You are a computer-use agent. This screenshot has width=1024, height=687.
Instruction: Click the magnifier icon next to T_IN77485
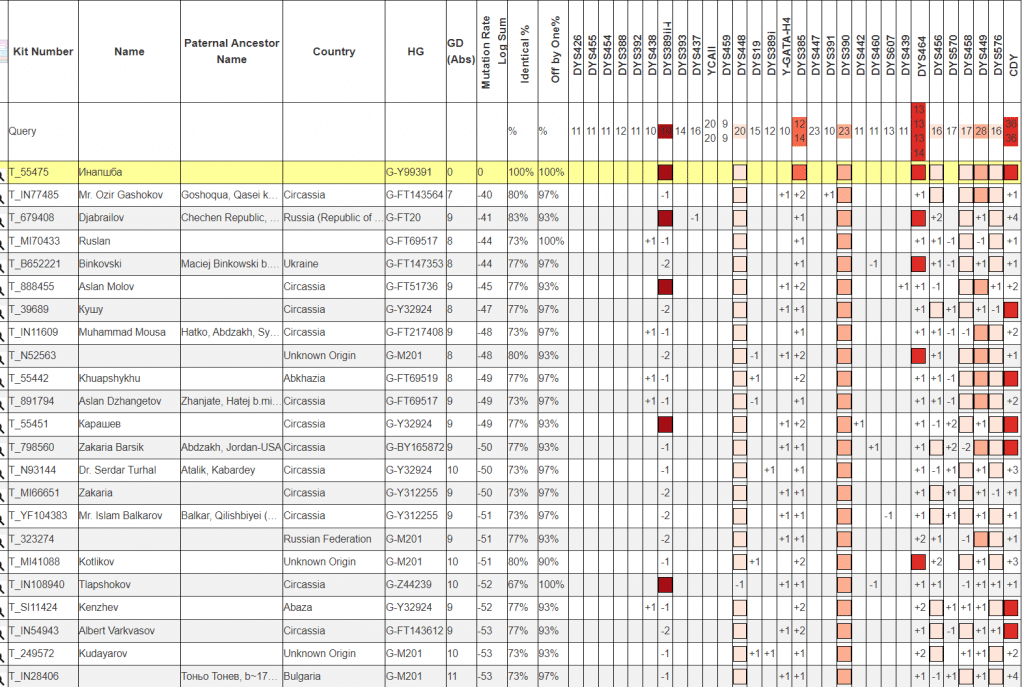pyautogui.click(x=3, y=196)
